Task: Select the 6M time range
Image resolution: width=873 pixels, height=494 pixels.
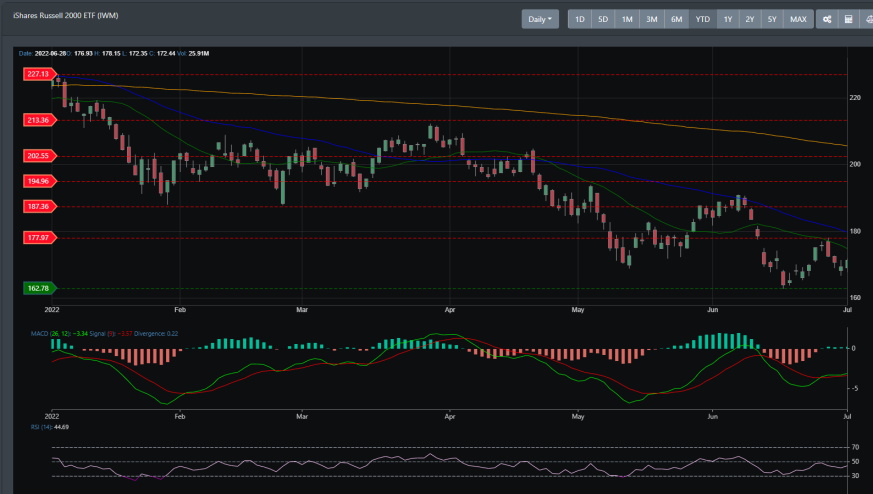Action: click(676, 19)
